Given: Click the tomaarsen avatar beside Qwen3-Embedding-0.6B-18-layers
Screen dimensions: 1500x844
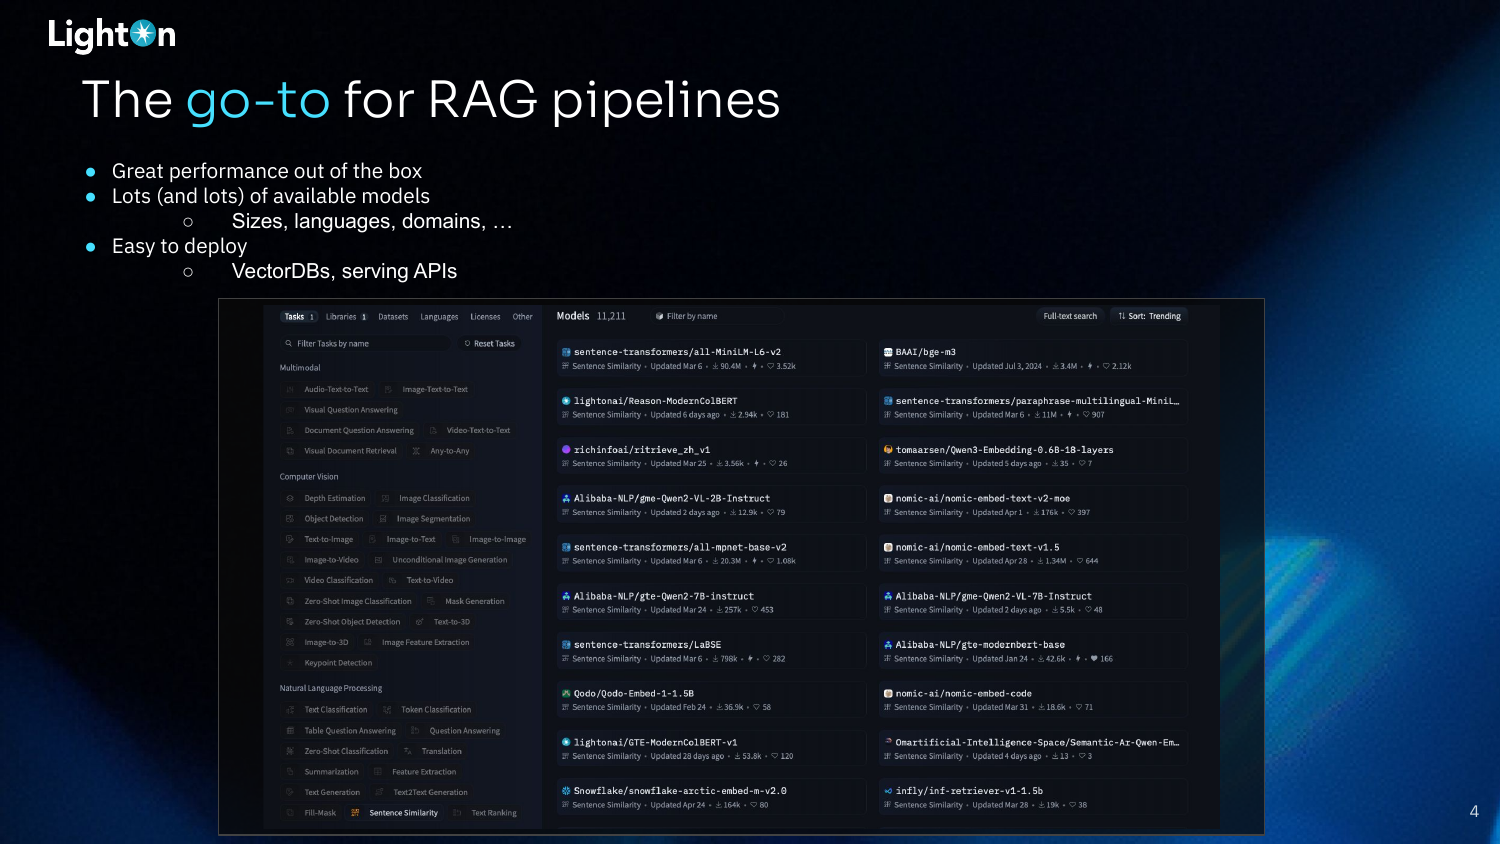Looking at the screenshot, I should pos(888,450).
